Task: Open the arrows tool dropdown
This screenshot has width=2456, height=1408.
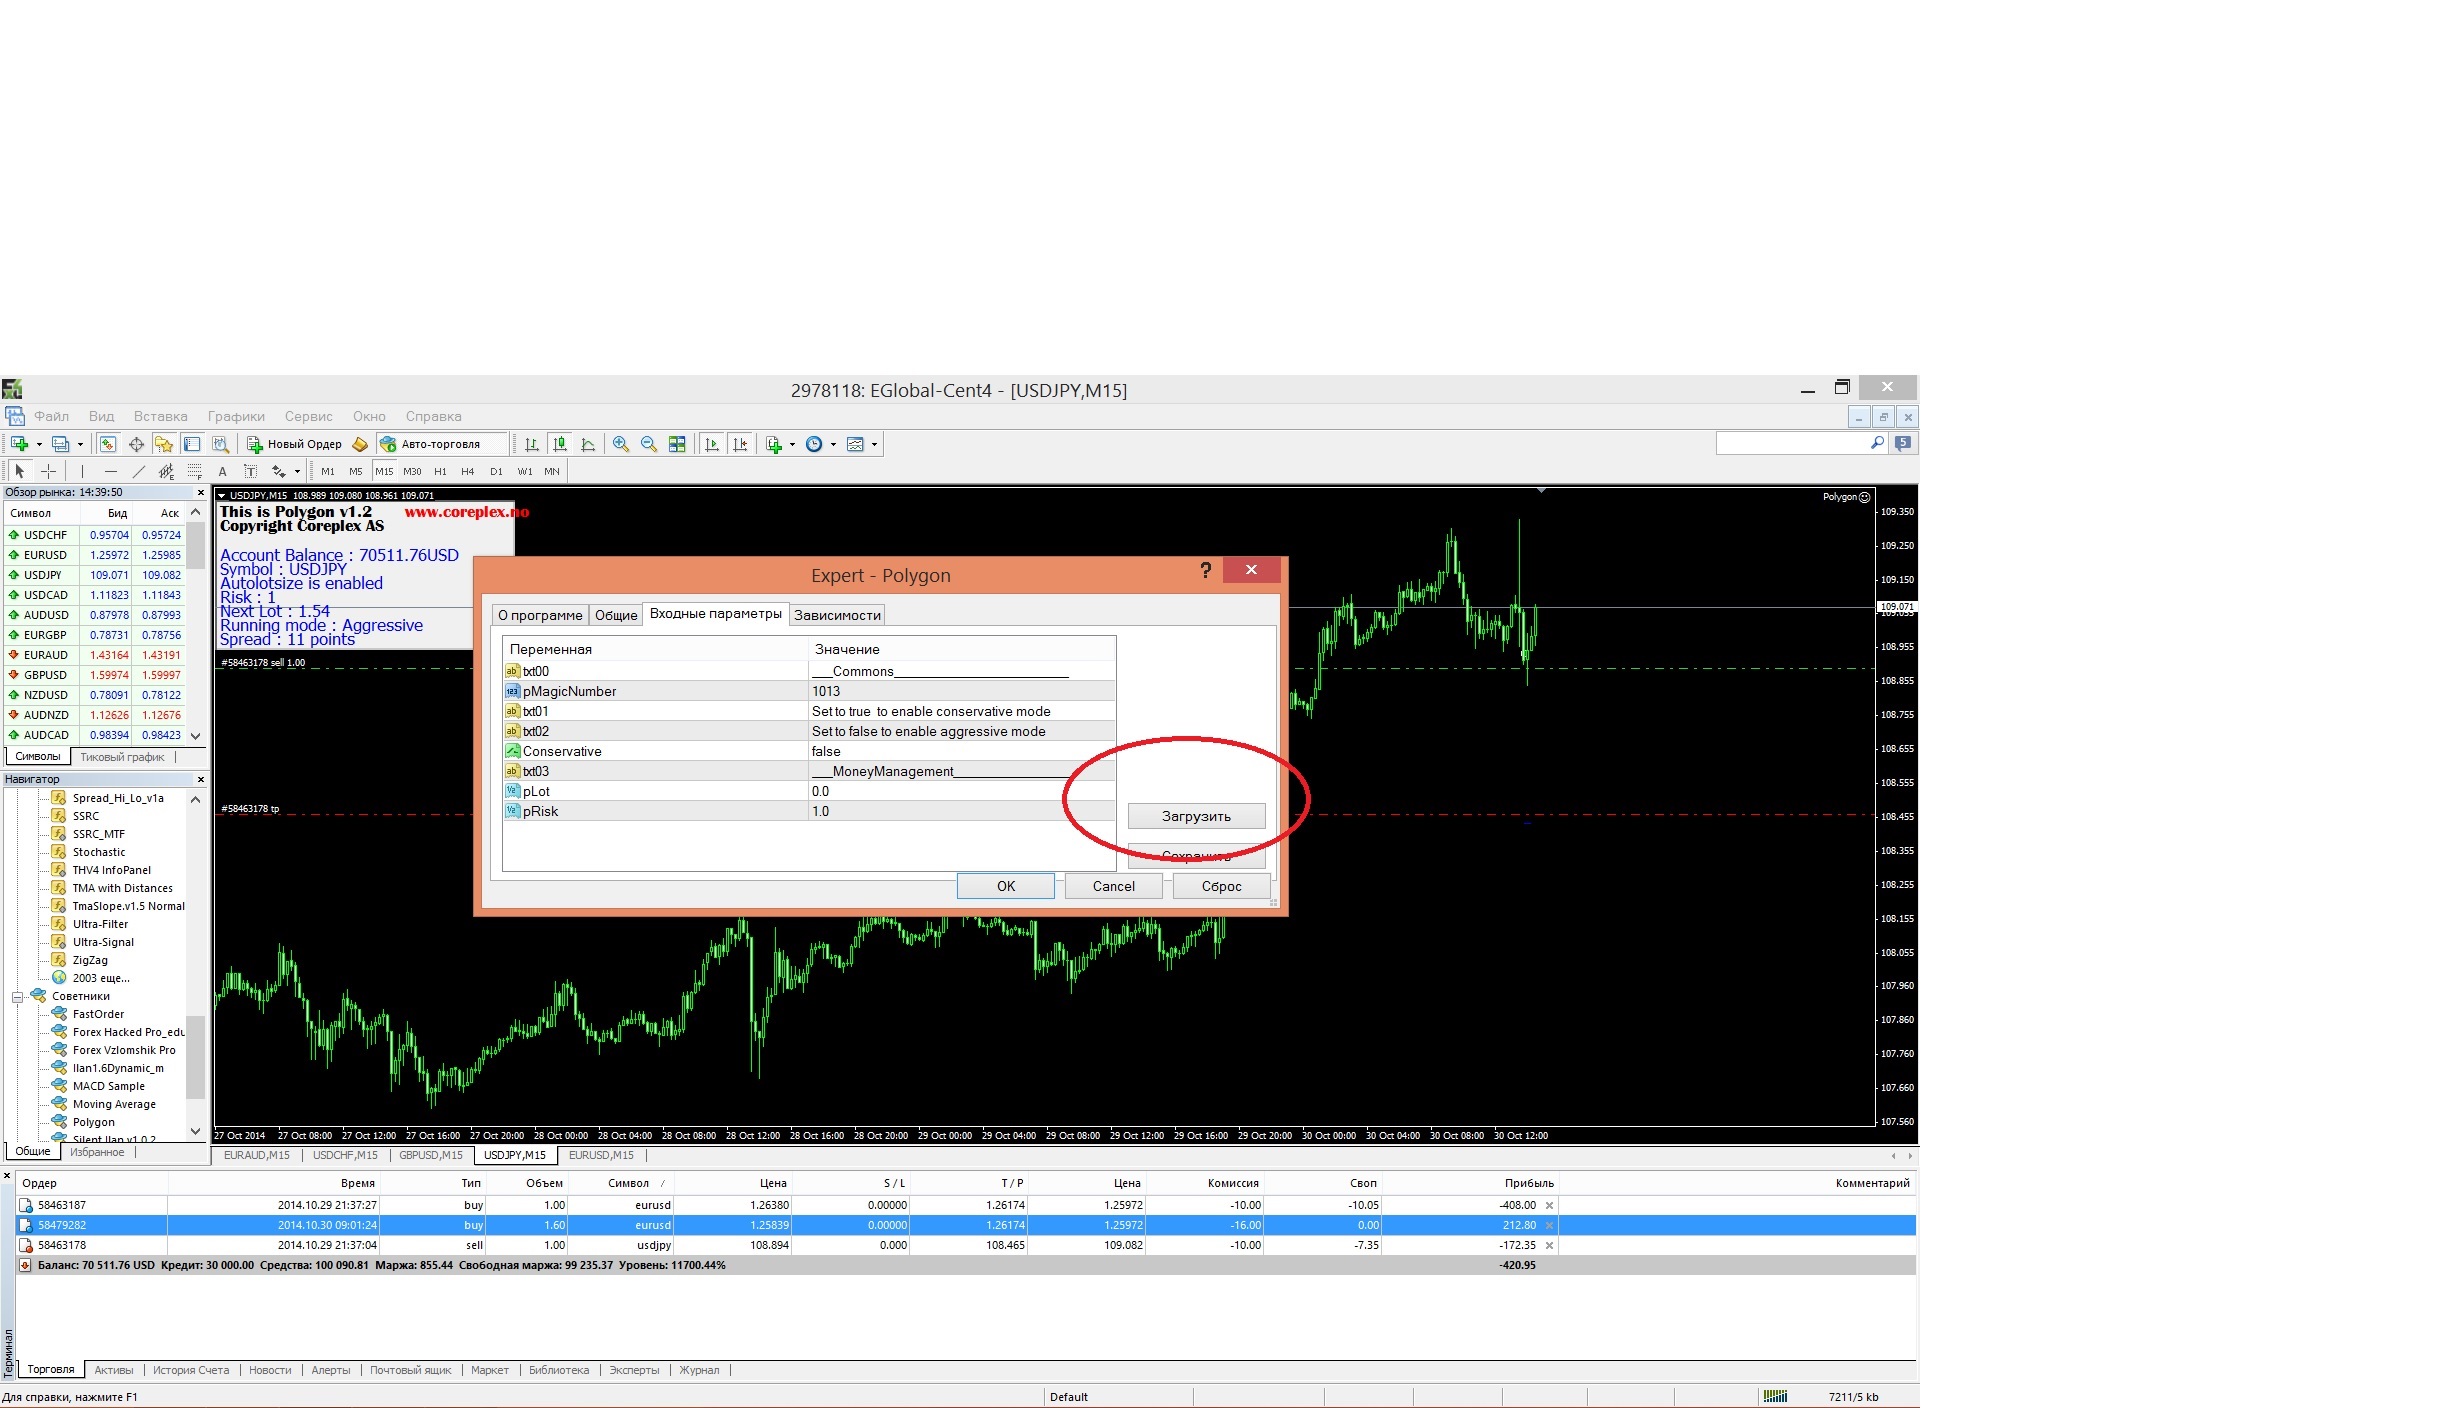Action: [297, 472]
